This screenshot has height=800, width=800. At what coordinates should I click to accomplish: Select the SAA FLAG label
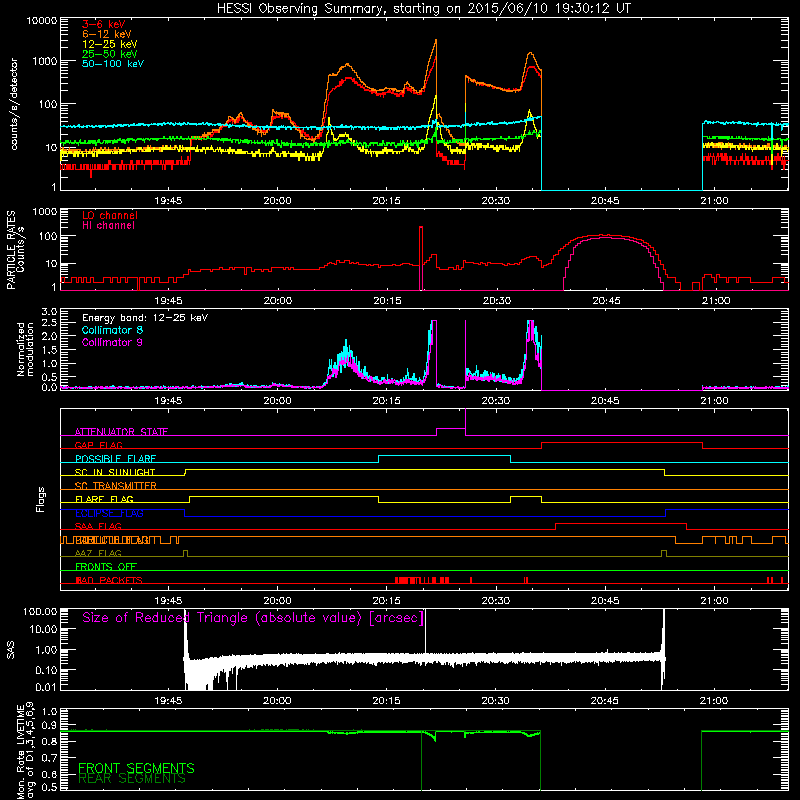coord(98,526)
